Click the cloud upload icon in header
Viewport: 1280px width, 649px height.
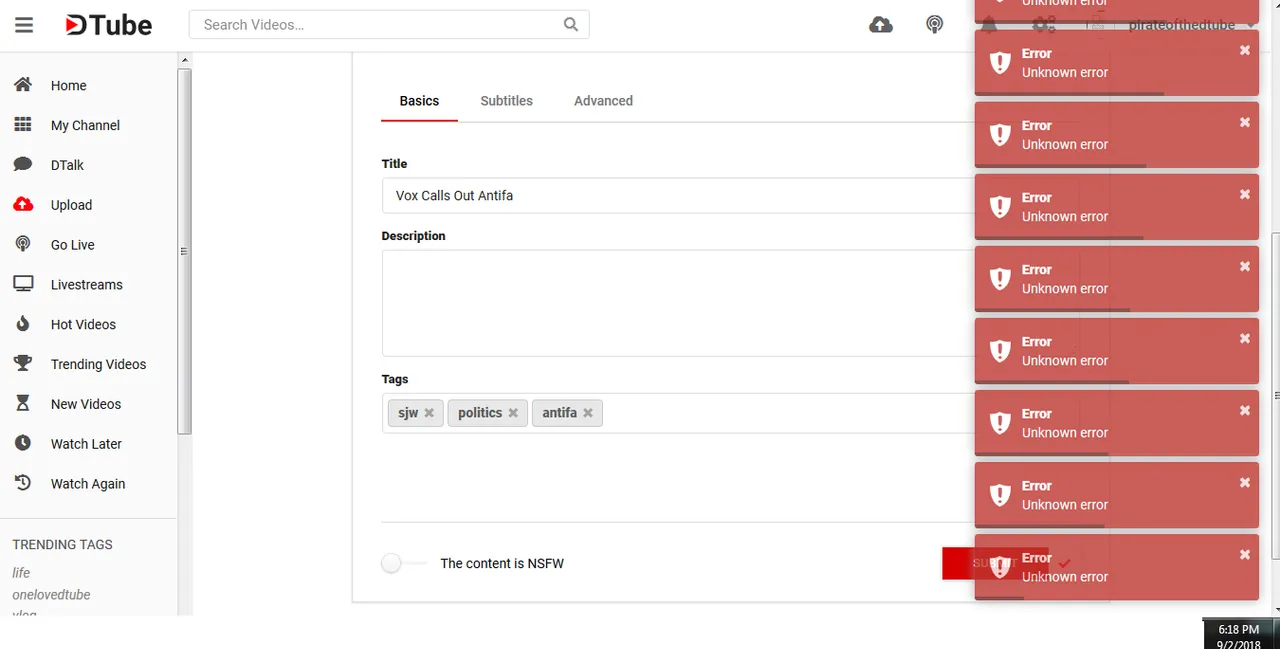881,25
